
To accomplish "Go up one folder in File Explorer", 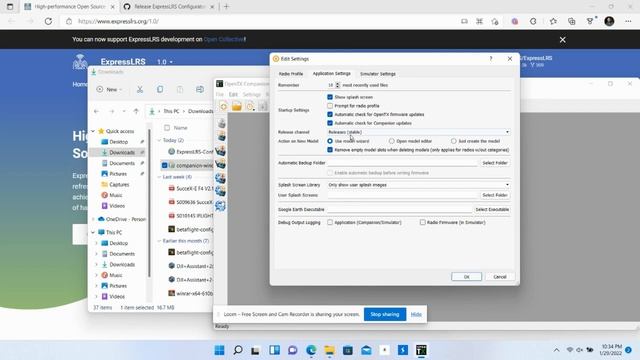I will click(x=136, y=111).
